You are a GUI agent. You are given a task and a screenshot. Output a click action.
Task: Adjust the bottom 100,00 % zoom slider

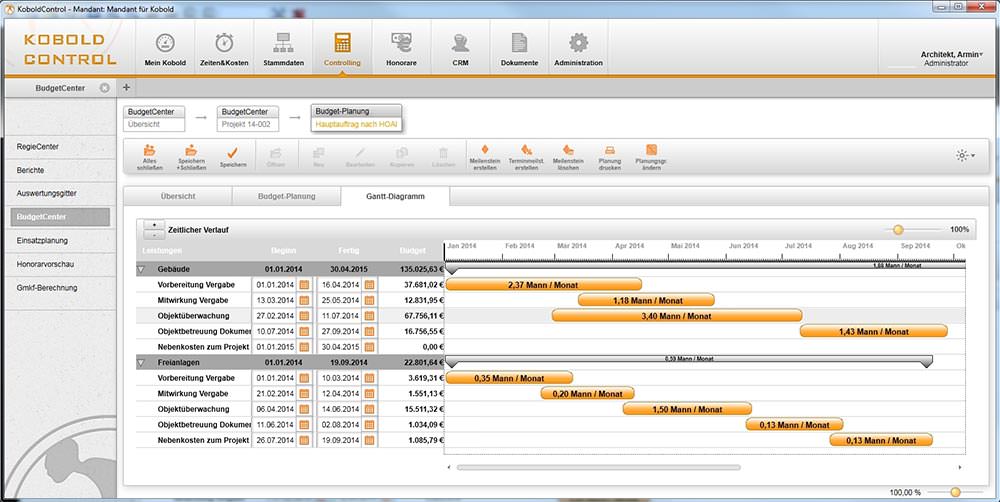(x=955, y=492)
